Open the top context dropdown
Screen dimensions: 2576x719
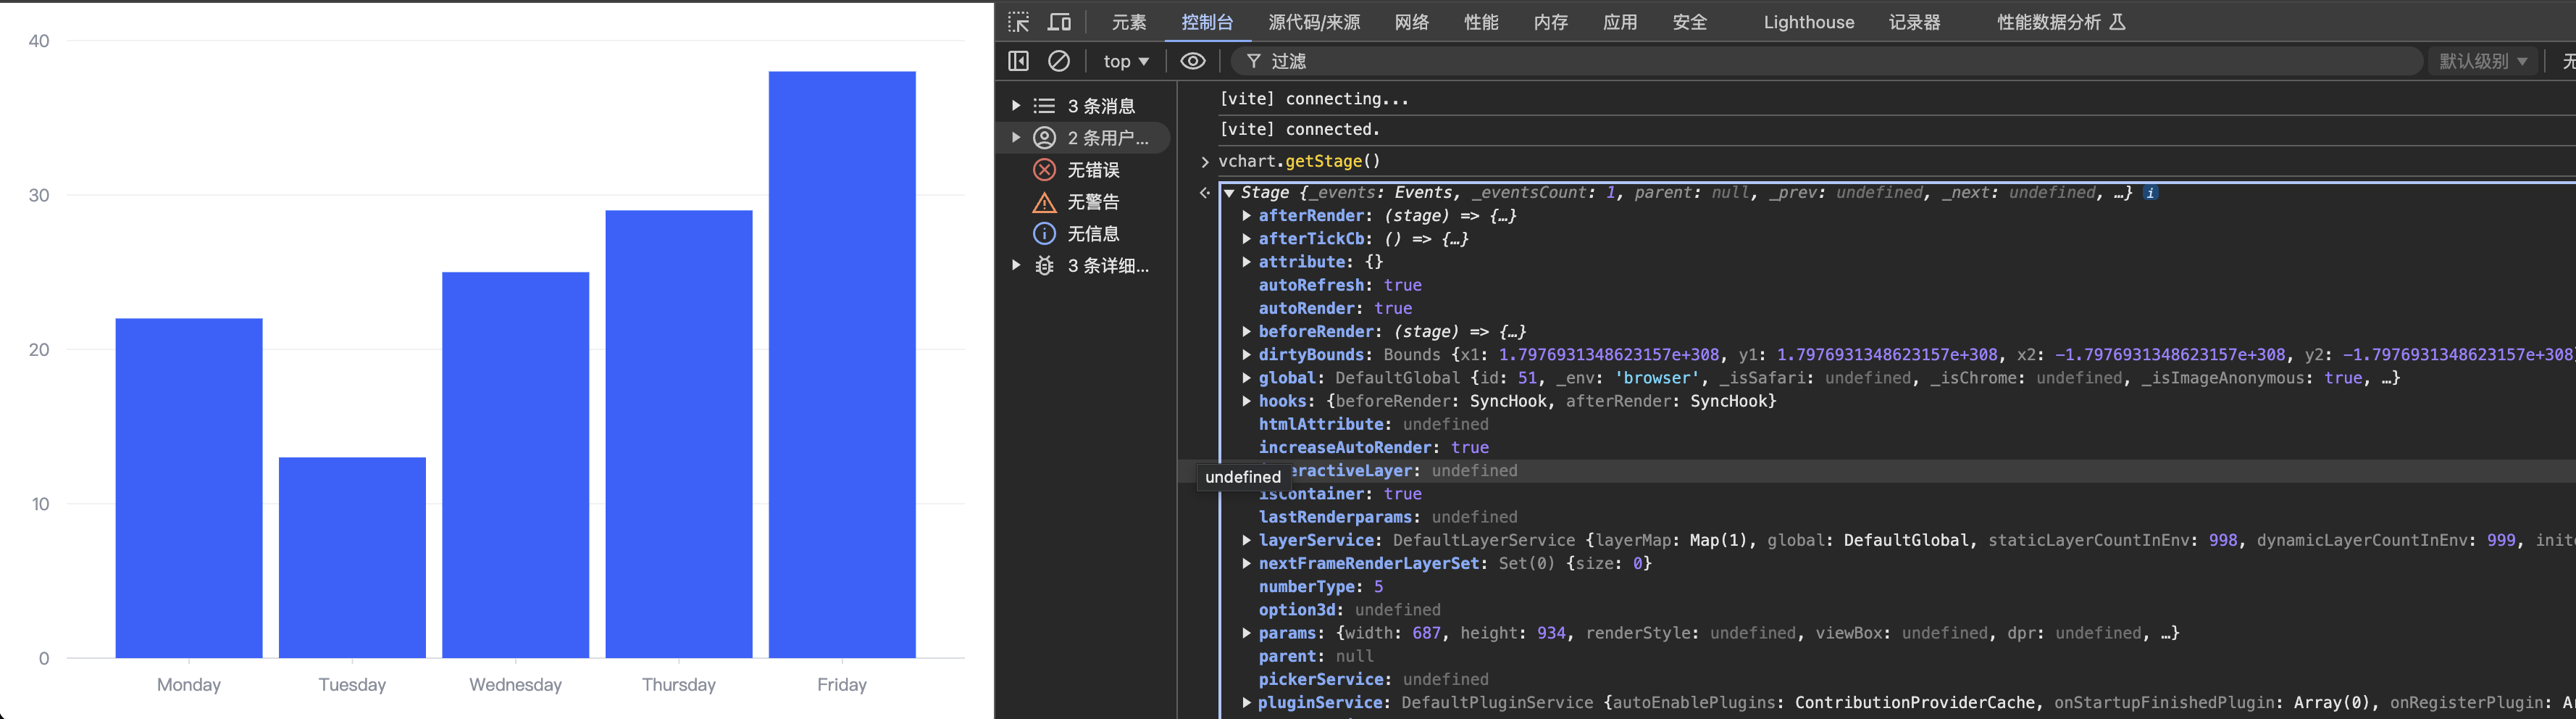[x=1126, y=61]
